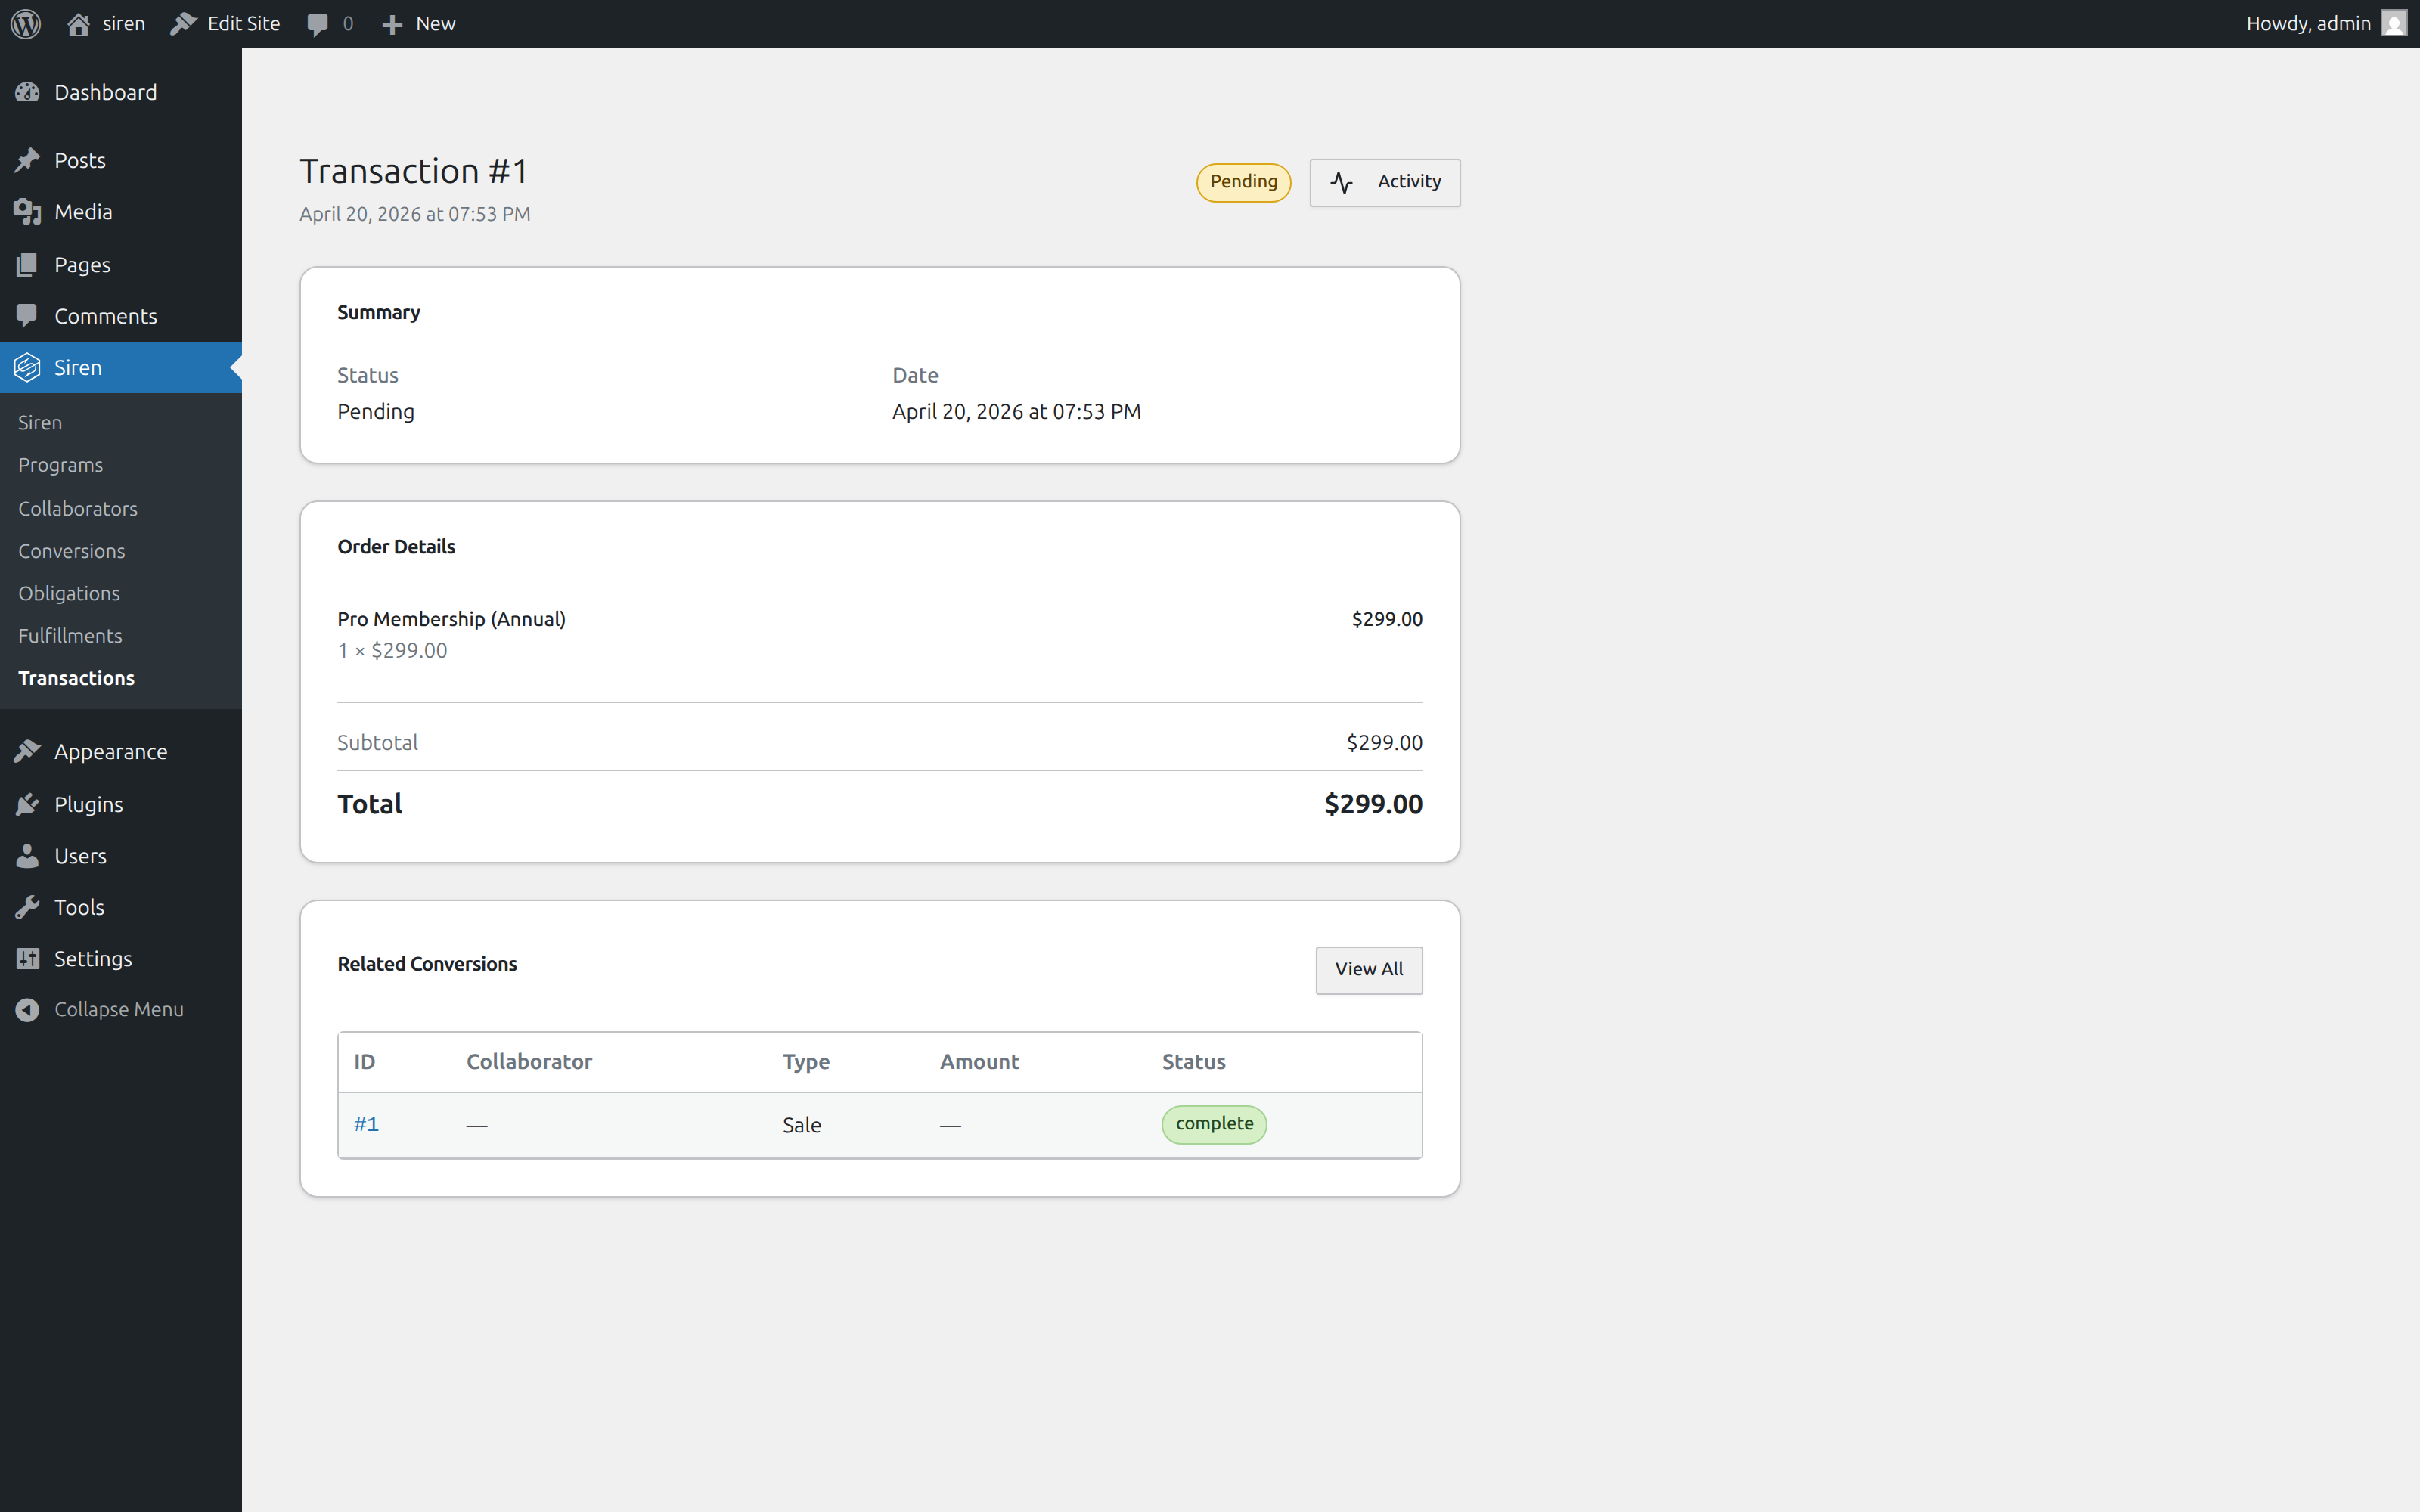Select the Siren plugin icon in the sidebar
The height and width of the screenshot is (1512, 2420).
click(28, 367)
